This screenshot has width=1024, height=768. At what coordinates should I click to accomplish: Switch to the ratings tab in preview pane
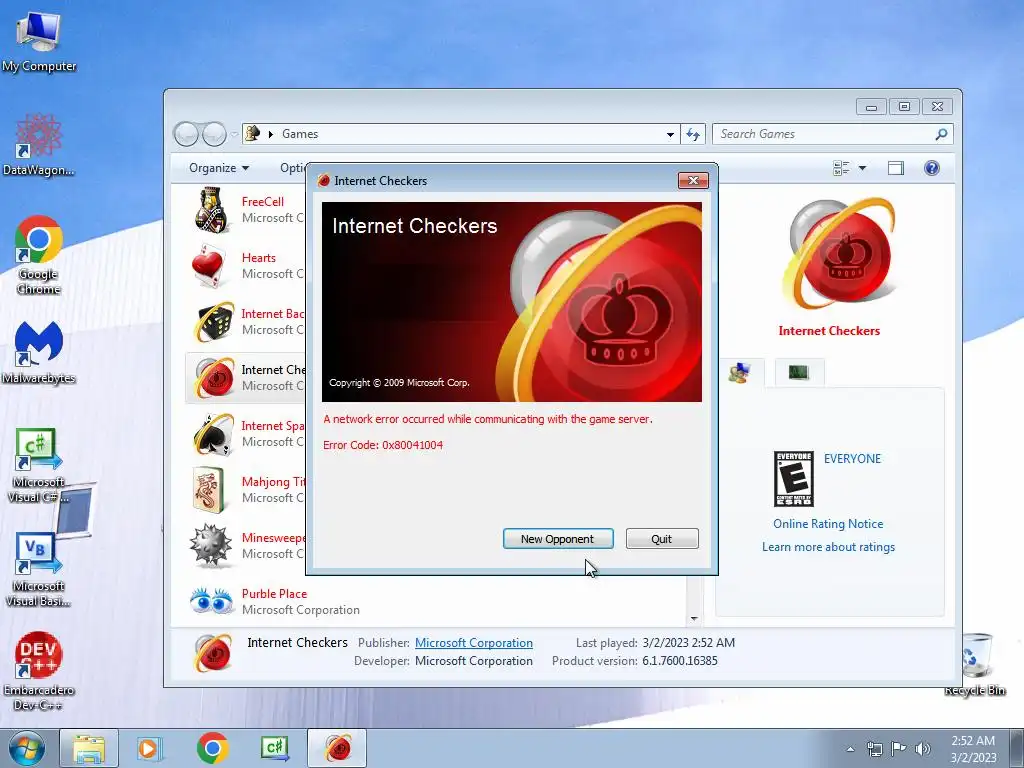740,372
